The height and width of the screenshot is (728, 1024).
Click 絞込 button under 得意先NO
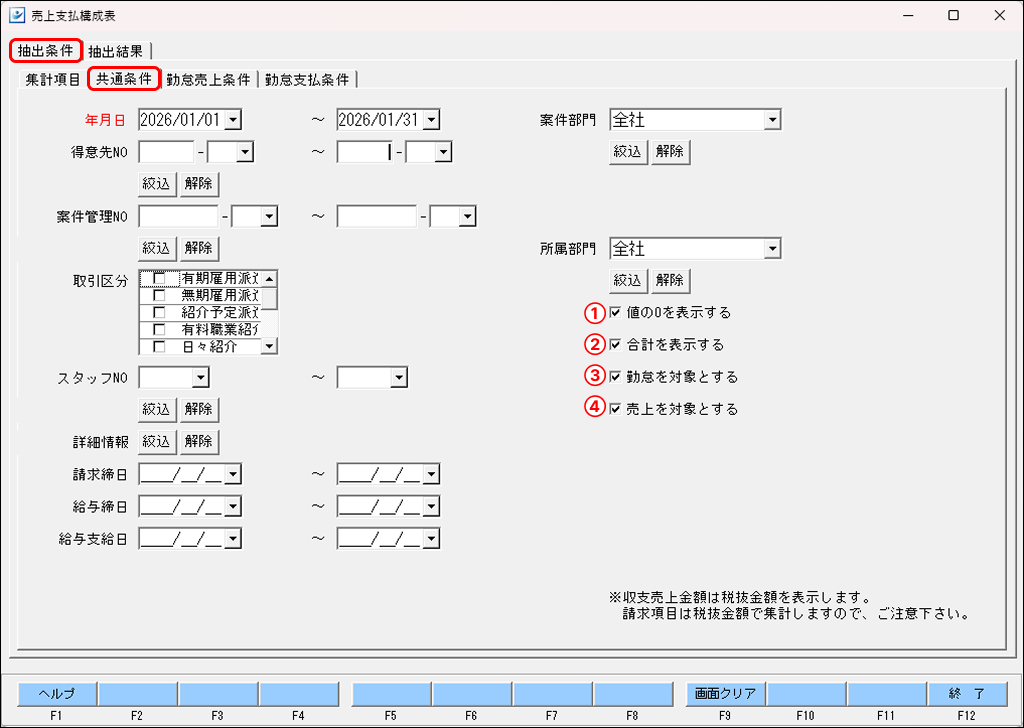tap(156, 184)
